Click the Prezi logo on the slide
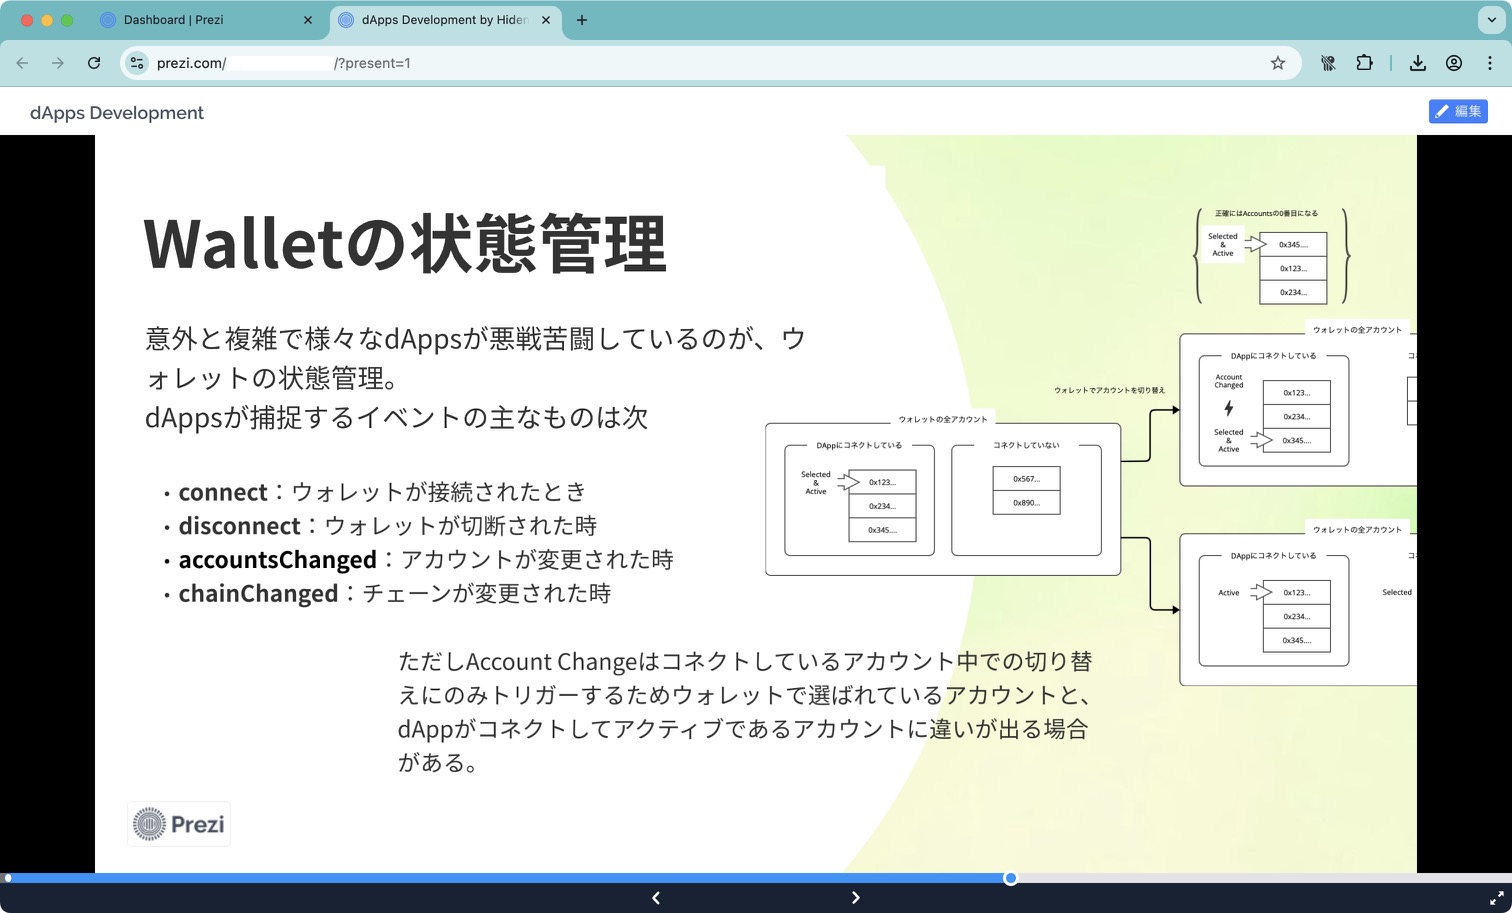The height and width of the screenshot is (913, 1512). [178, 823]
